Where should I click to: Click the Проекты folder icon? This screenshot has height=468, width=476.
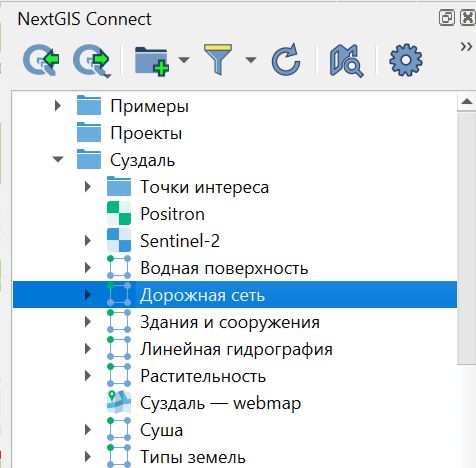click(89, 132)
